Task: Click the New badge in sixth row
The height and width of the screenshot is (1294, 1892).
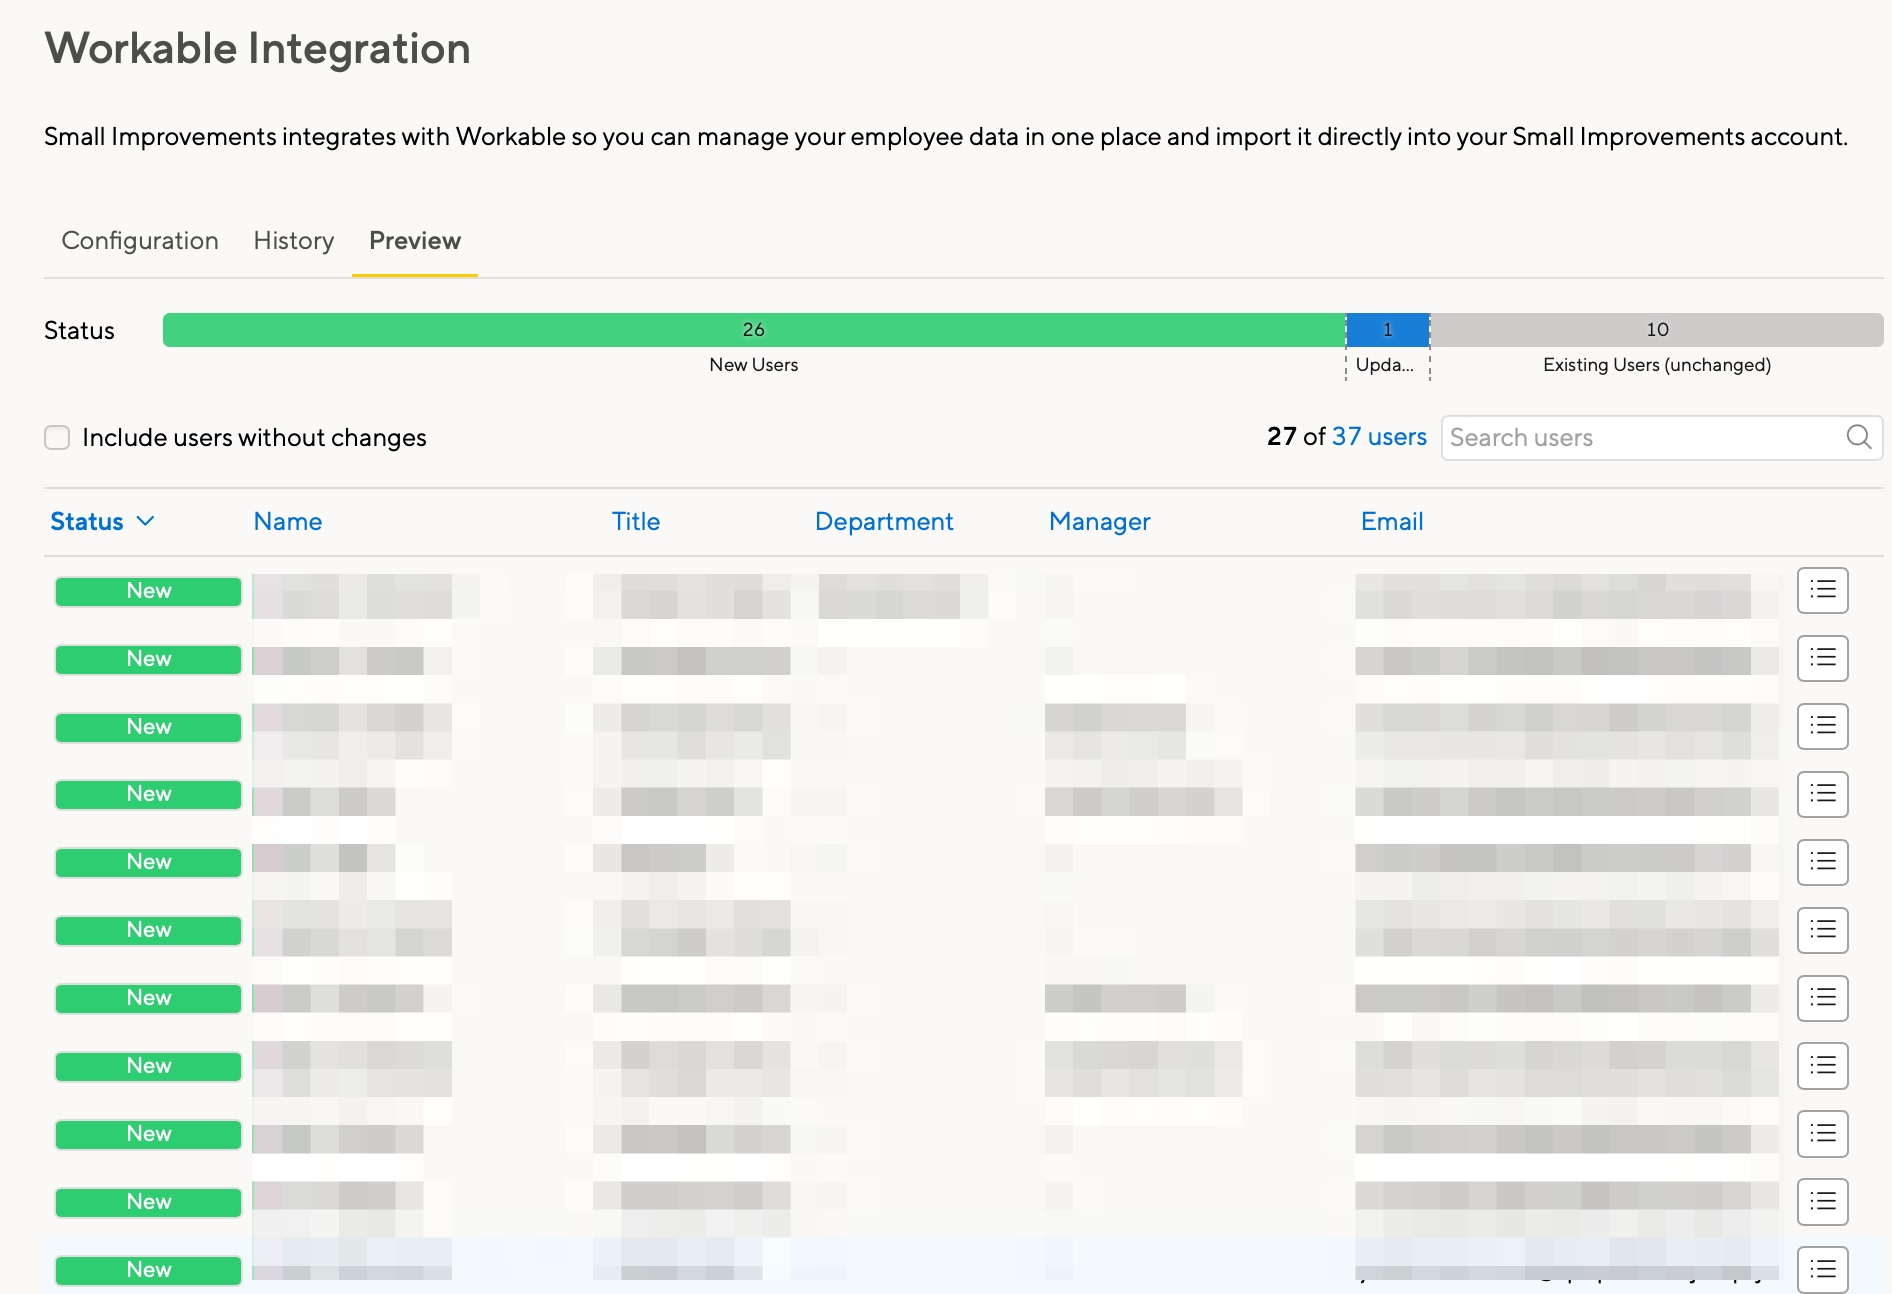Action: (148, 930)
